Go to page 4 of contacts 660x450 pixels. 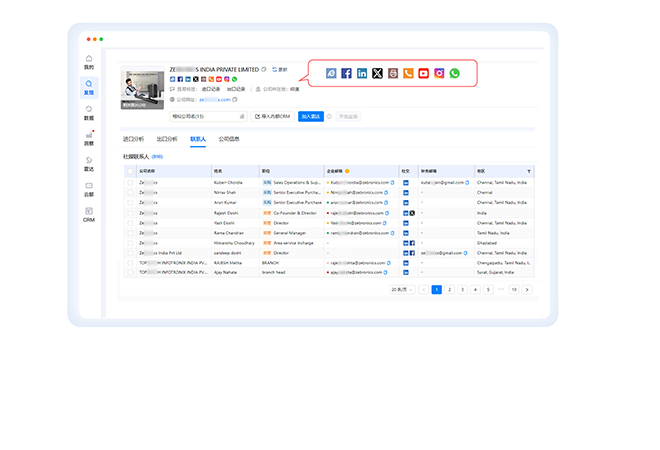coord(475,290)
